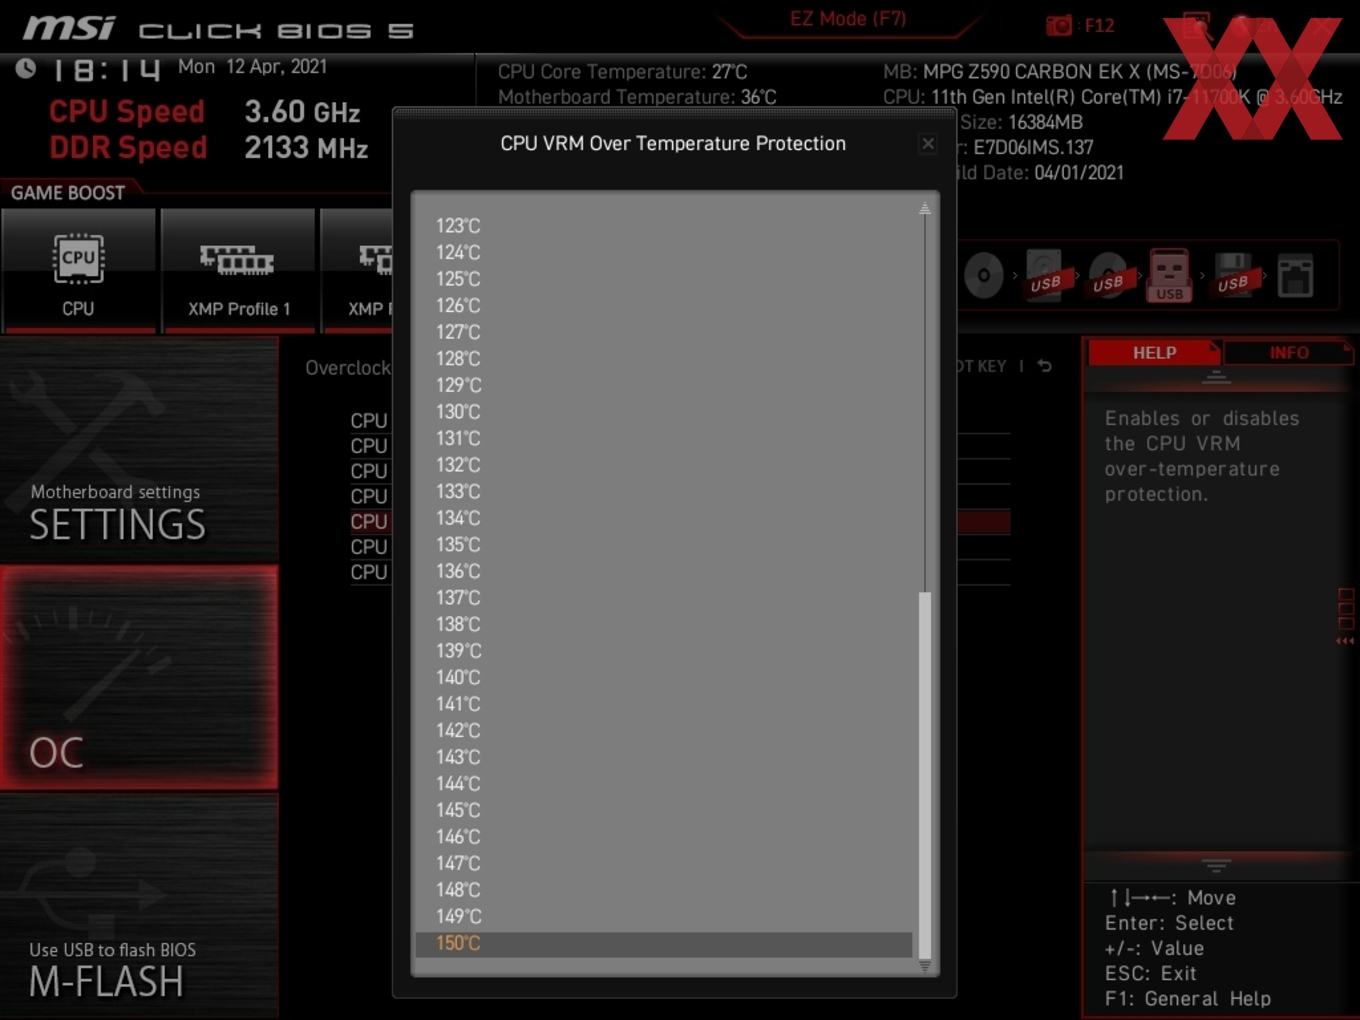This screenshot has height=1020, width=1360.
Task: Select the 150°C temperature option
Action: tap(664, 943)
